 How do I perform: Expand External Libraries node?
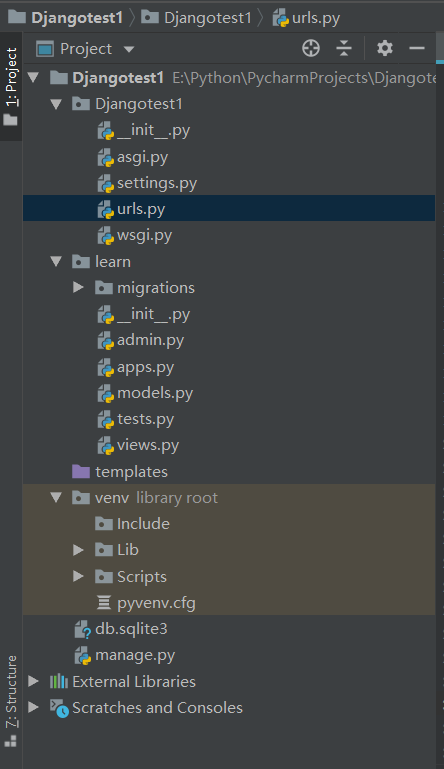coord(33,681)
